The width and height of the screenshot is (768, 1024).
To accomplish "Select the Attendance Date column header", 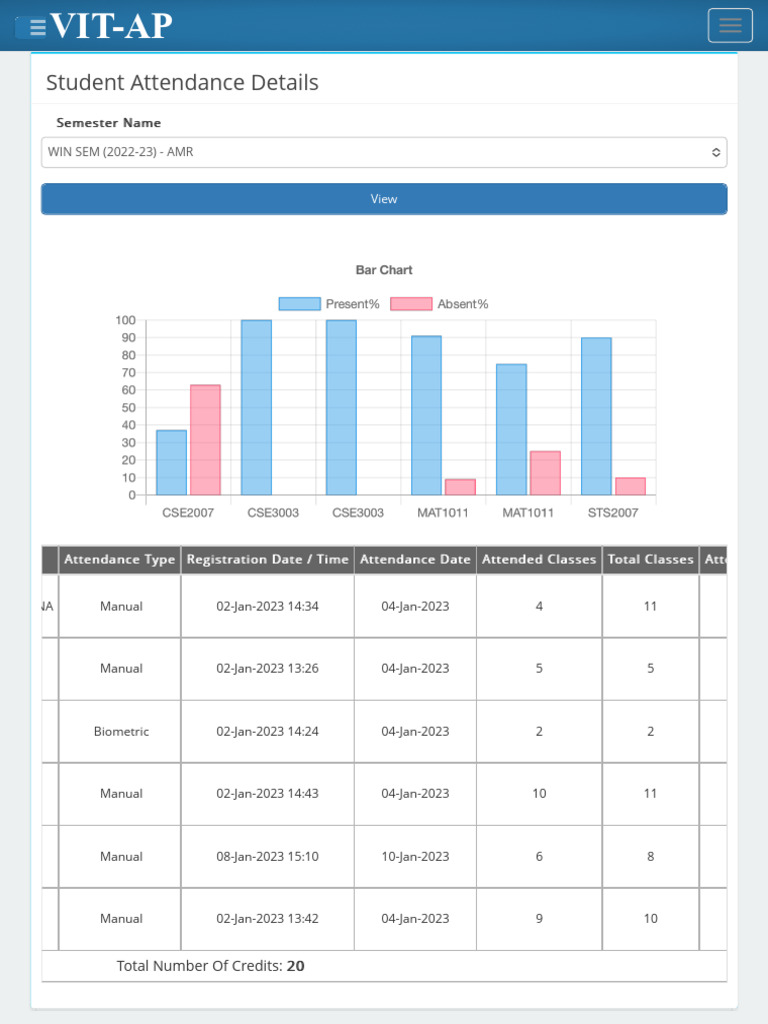I will pyautogui.click(x=415, y=560).
